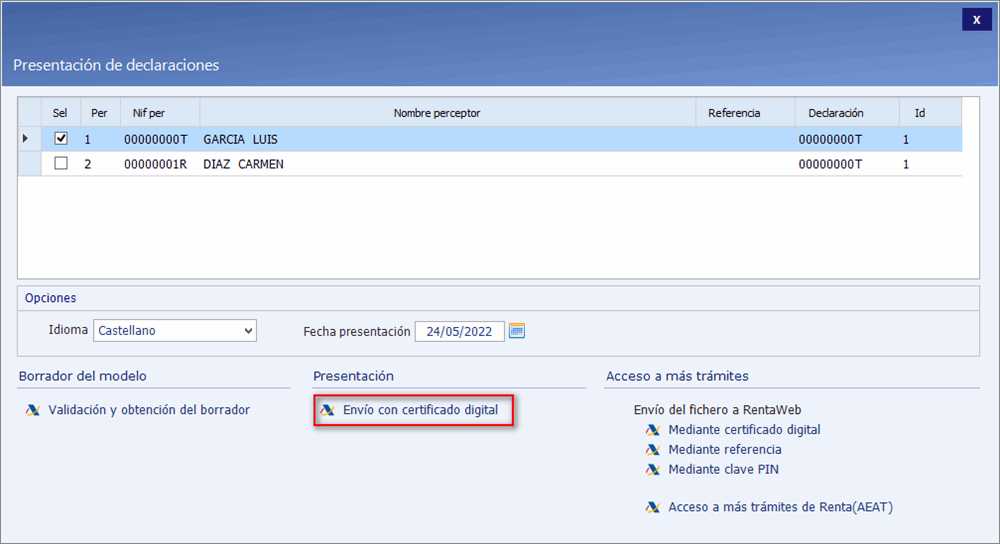Click the icon for Acceso a más trámites de Renta
The height and width of the screenshot is (544, 1000).
click(x=653, y=507)
